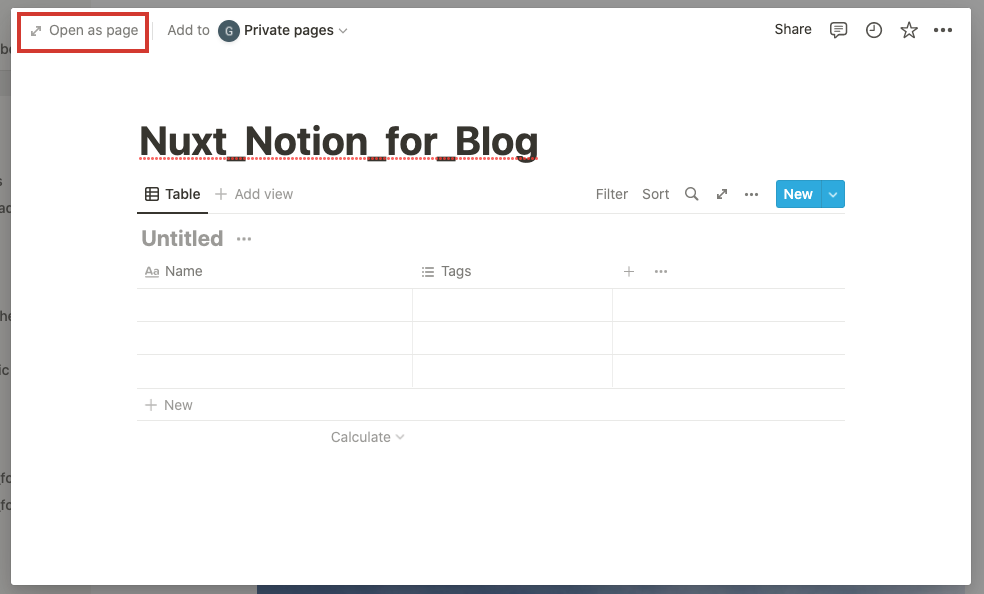Image resolution: width=984 pixels, height=594 pixels.
Task: Favorite the page with star icon
Action: point(909,30)
